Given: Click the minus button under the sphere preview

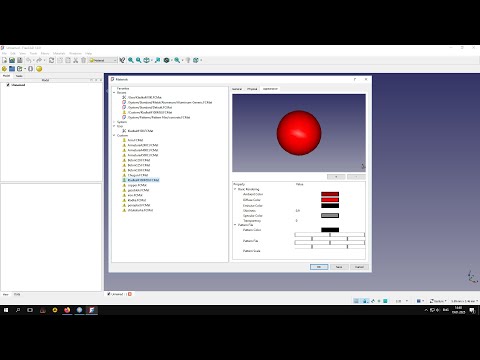Looking at the screenshot, I should (x=356, y=177).
